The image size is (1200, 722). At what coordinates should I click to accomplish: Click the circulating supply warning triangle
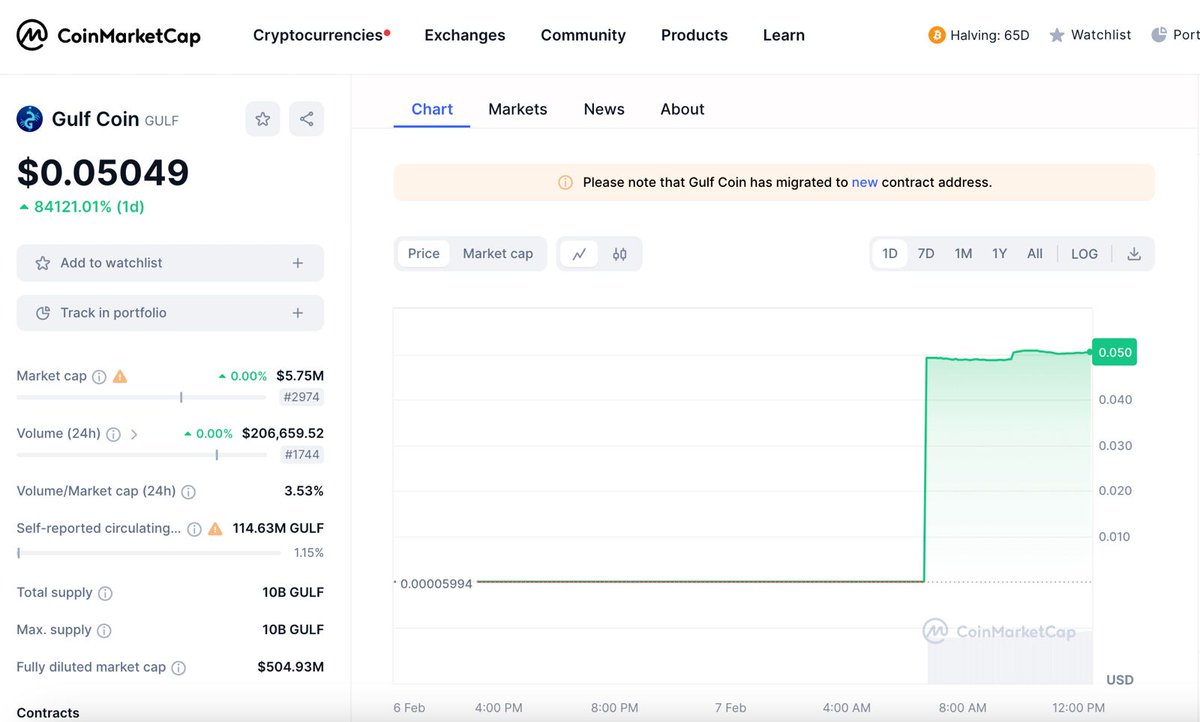(x=215, y=529)
